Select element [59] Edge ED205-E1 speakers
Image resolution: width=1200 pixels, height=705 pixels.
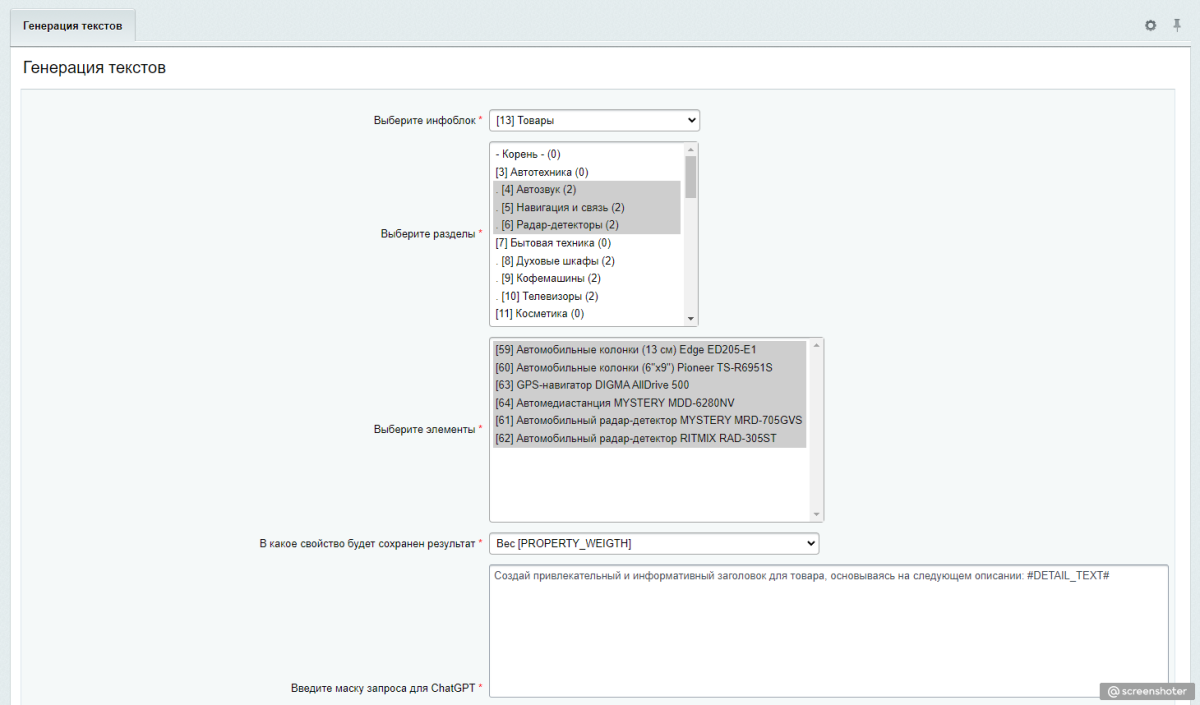coord(626,350)
